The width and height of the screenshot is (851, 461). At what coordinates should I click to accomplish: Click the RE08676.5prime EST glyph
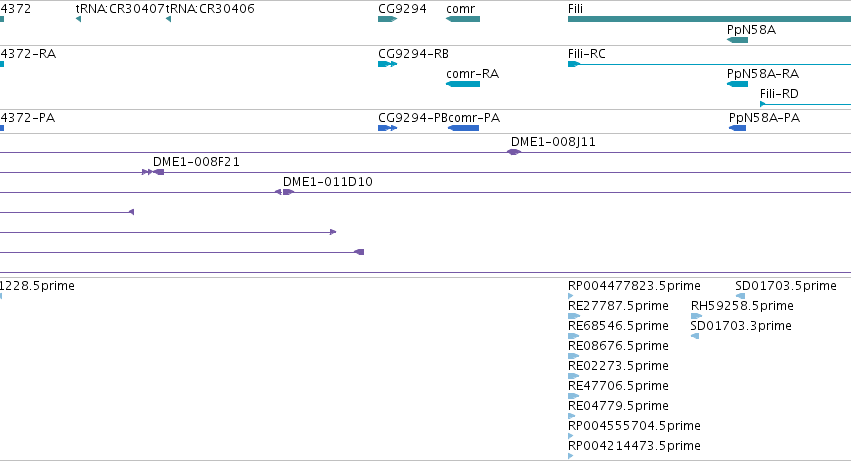[x=574, y=356]
